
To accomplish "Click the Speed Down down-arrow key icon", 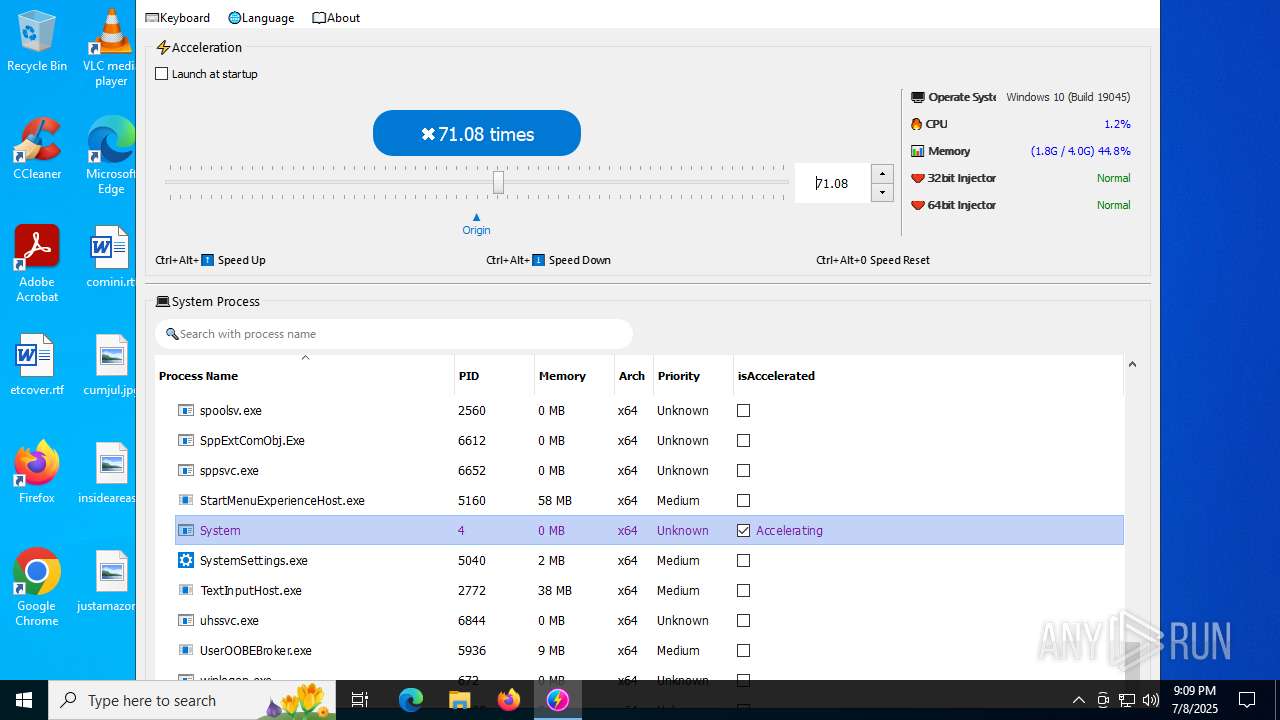I will (x=538, y=260).
